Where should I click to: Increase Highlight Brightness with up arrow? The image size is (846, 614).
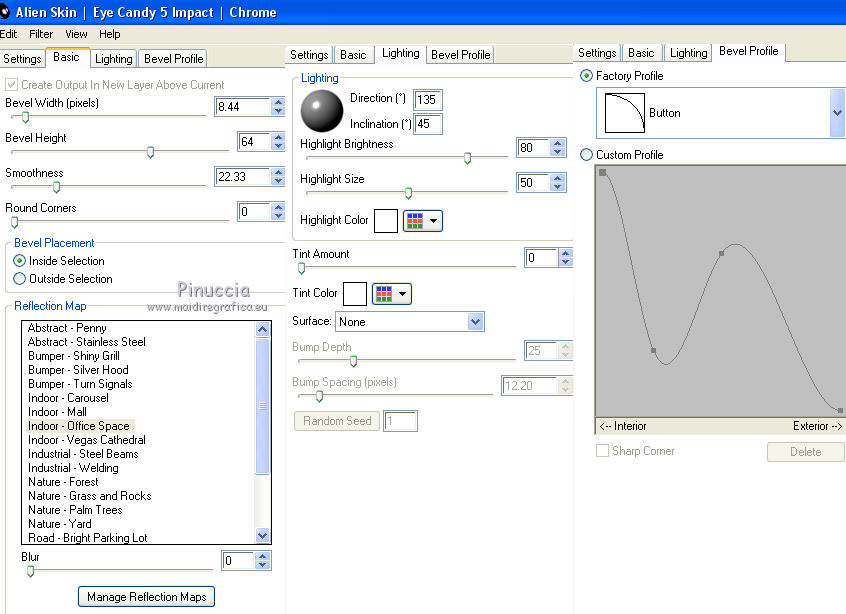coord(558,143)
